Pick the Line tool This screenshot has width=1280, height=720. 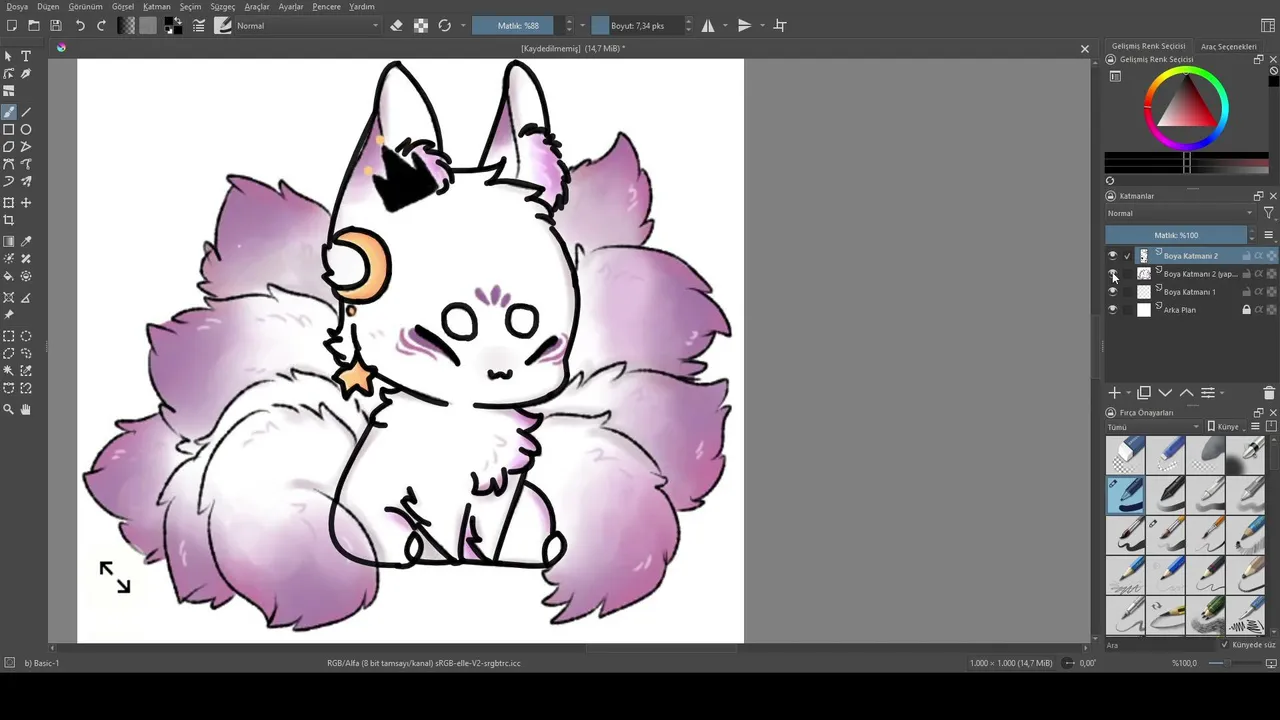26,112
